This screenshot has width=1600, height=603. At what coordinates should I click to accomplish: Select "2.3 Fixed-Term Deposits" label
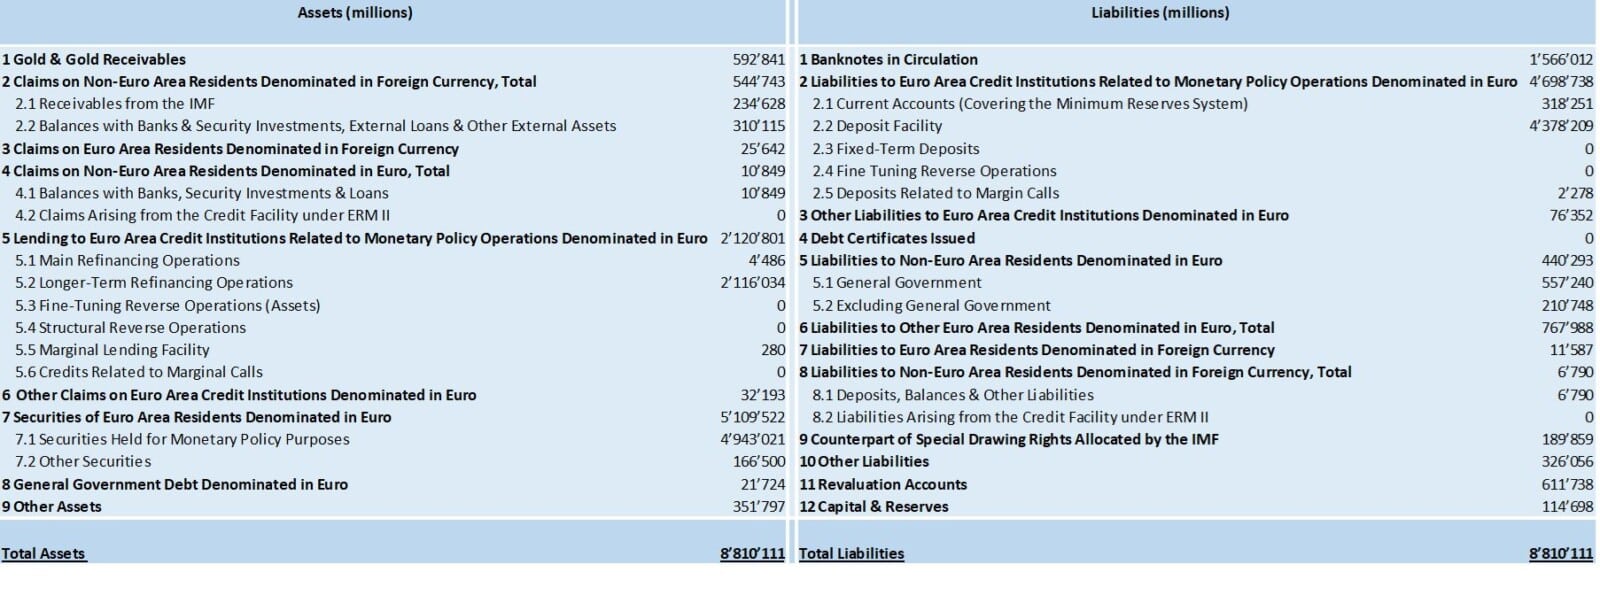pos(896,149)
